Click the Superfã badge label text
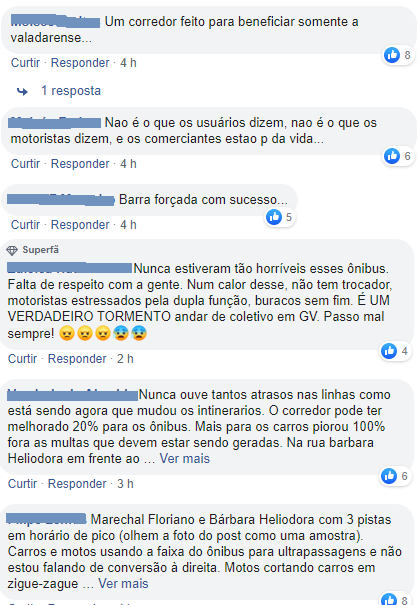418x605 pixels. 41,250
